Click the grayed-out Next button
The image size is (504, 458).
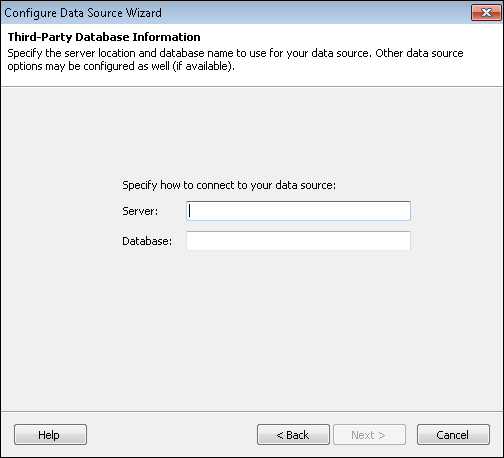tap(369, 435)
